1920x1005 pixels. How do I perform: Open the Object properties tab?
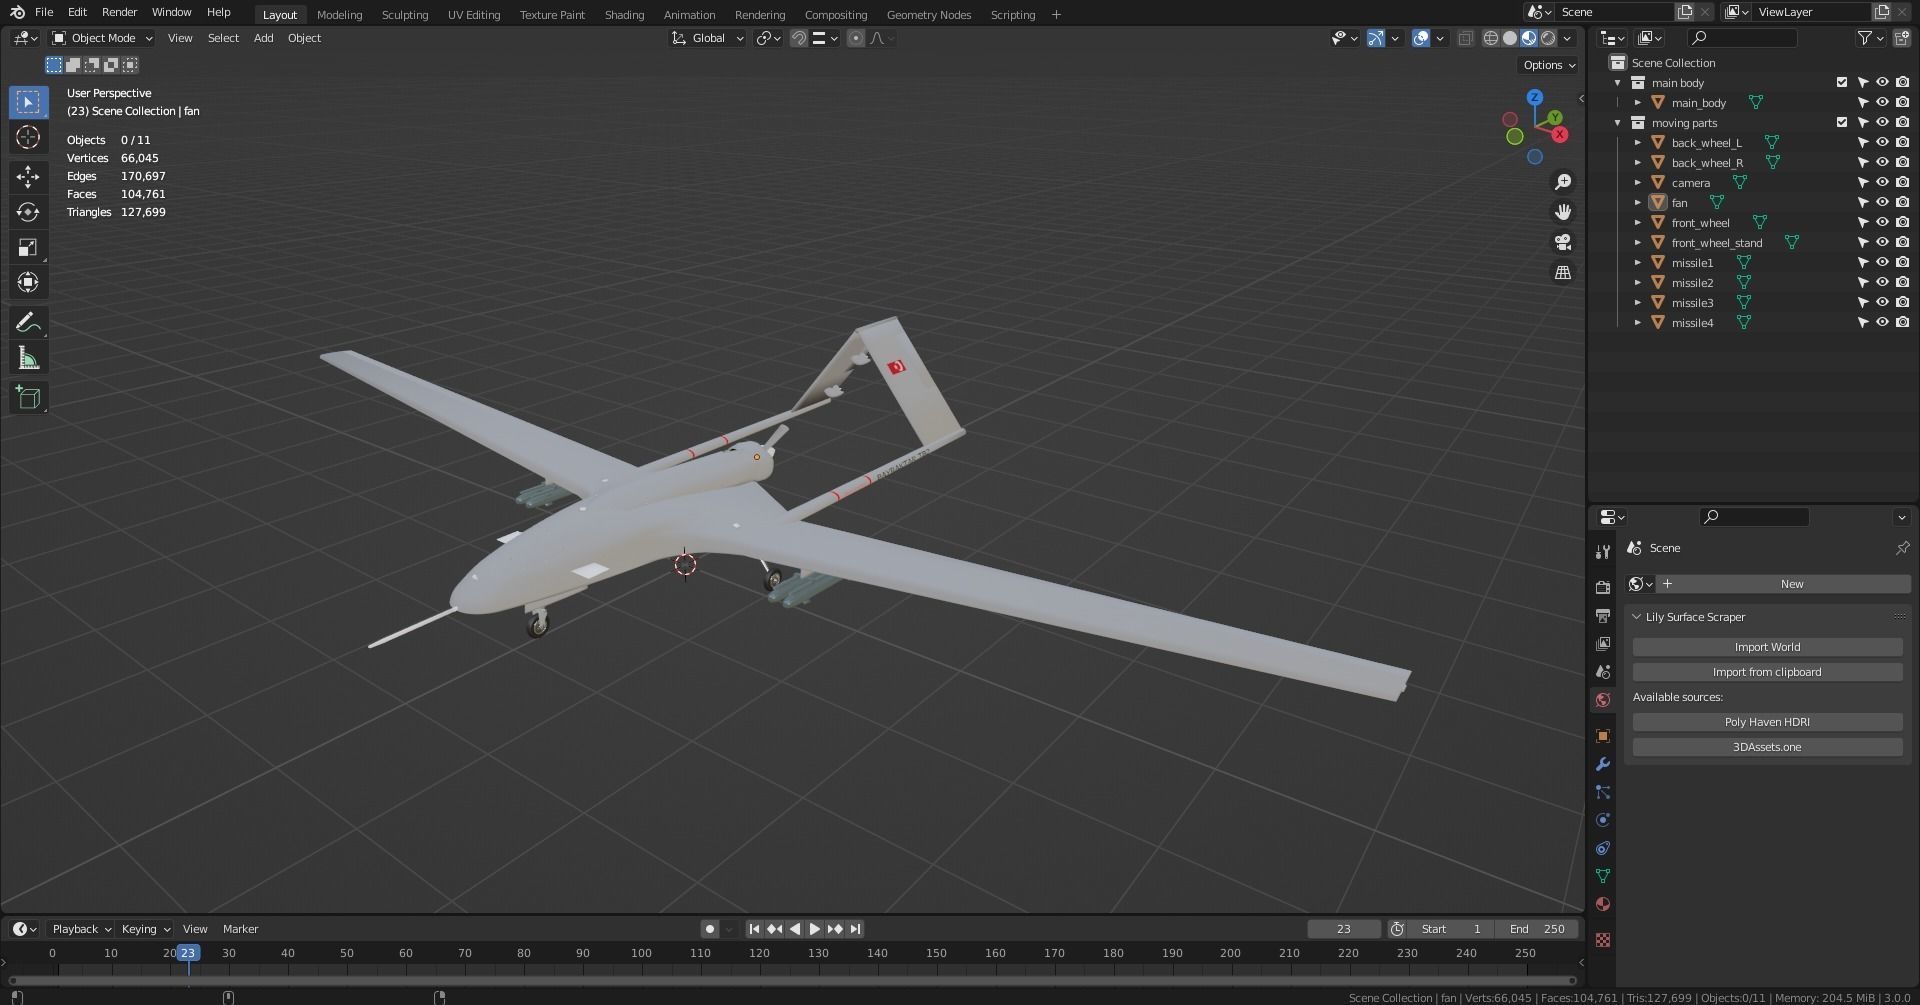(x=1603, y=735)
